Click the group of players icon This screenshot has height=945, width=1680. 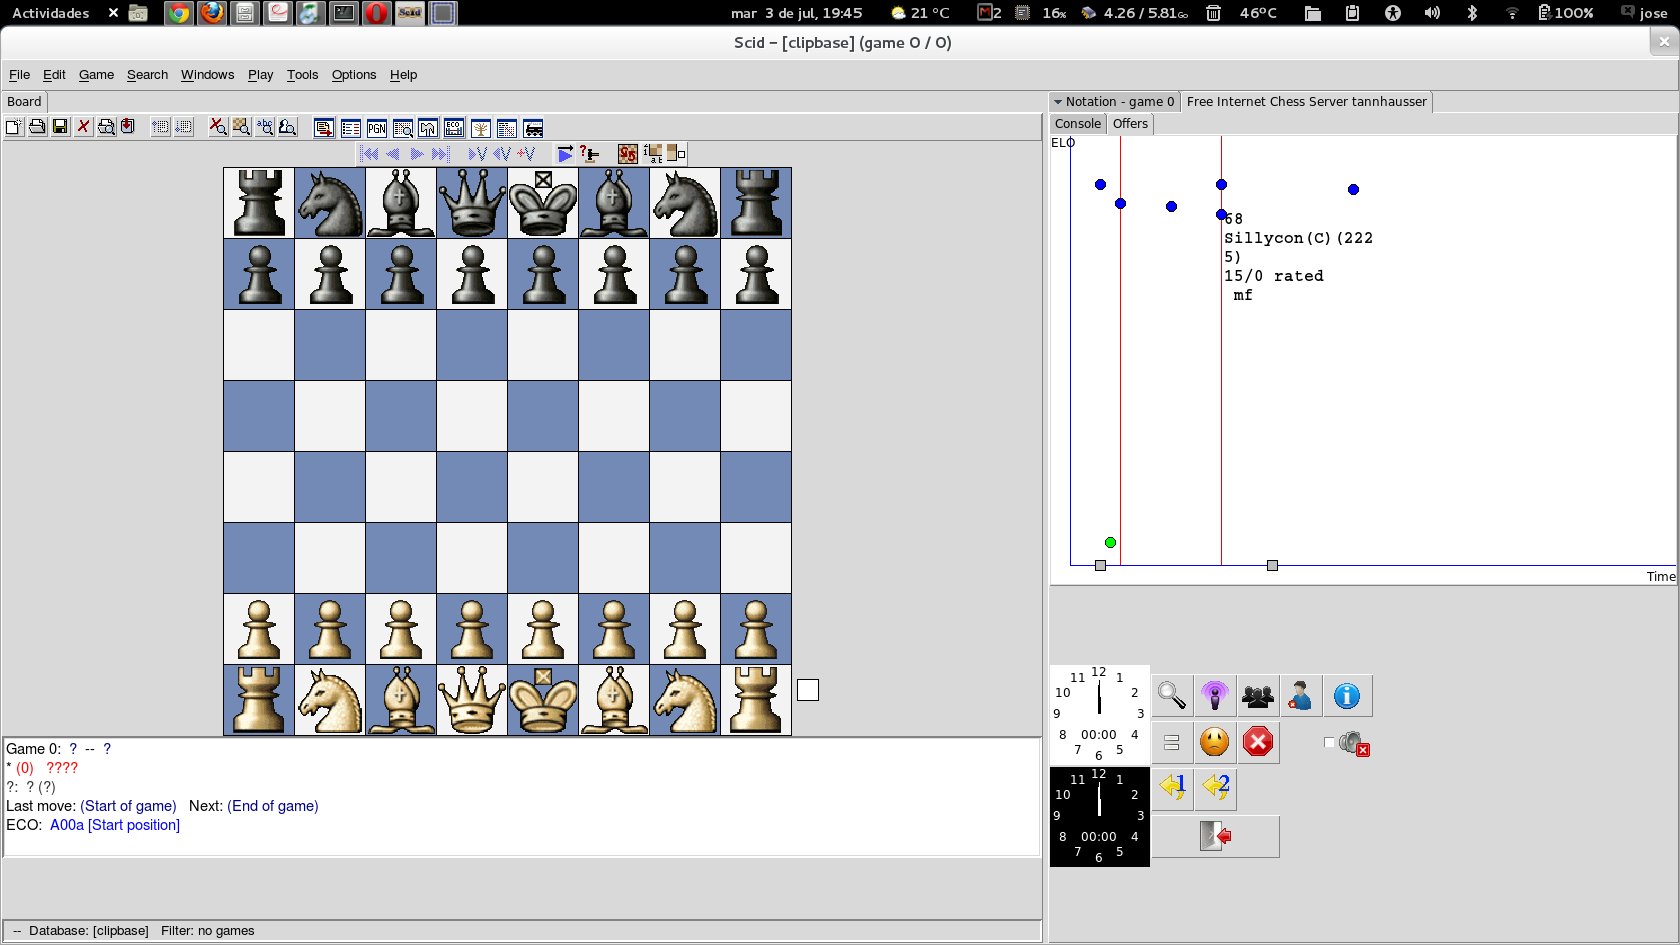point(1258,695)
